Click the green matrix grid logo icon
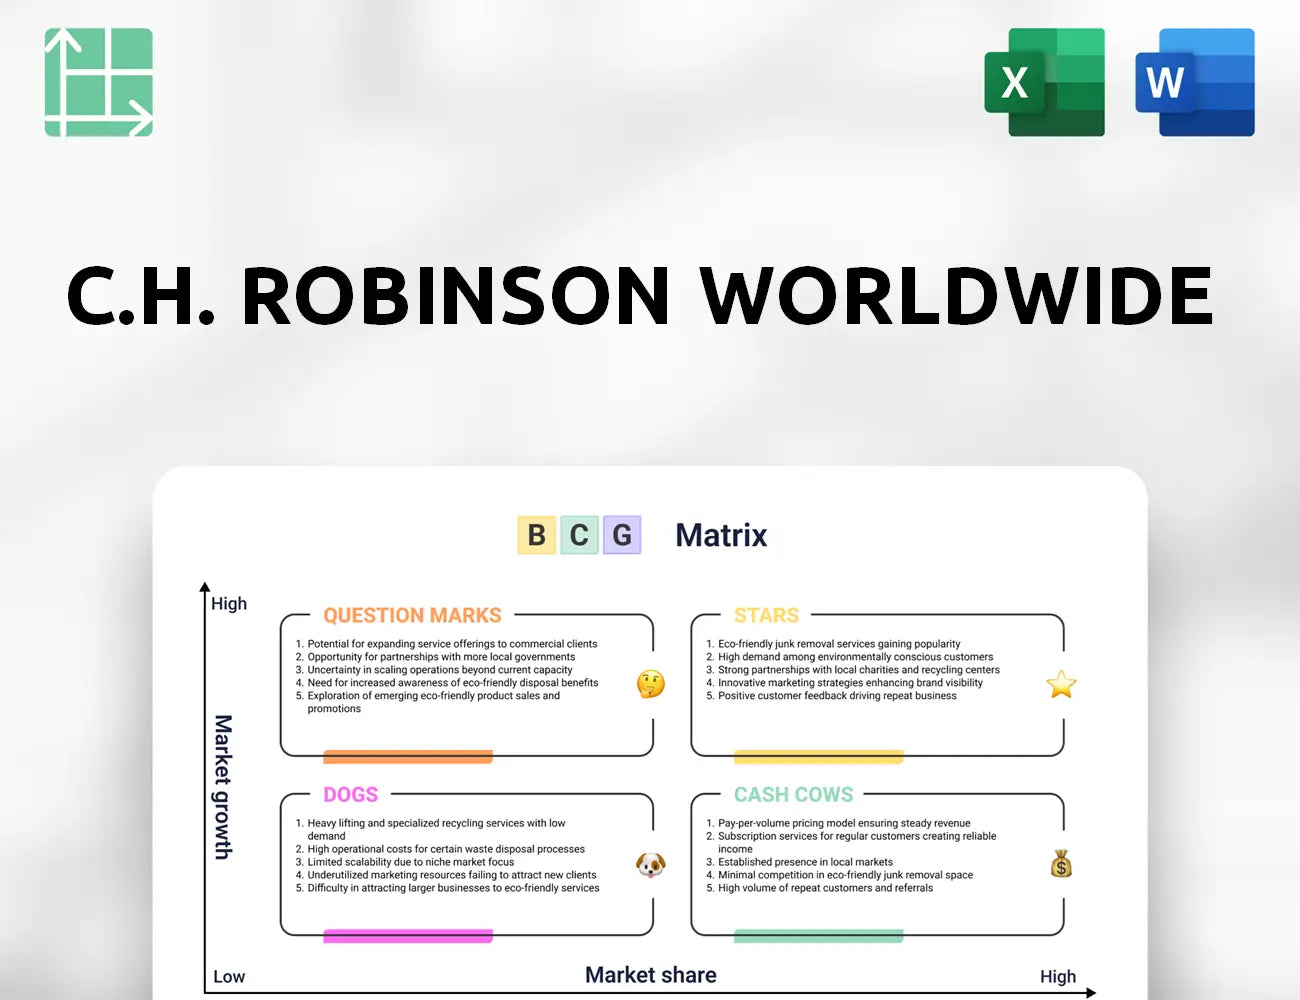The image size is (1300, 1000). pos(99,82)
